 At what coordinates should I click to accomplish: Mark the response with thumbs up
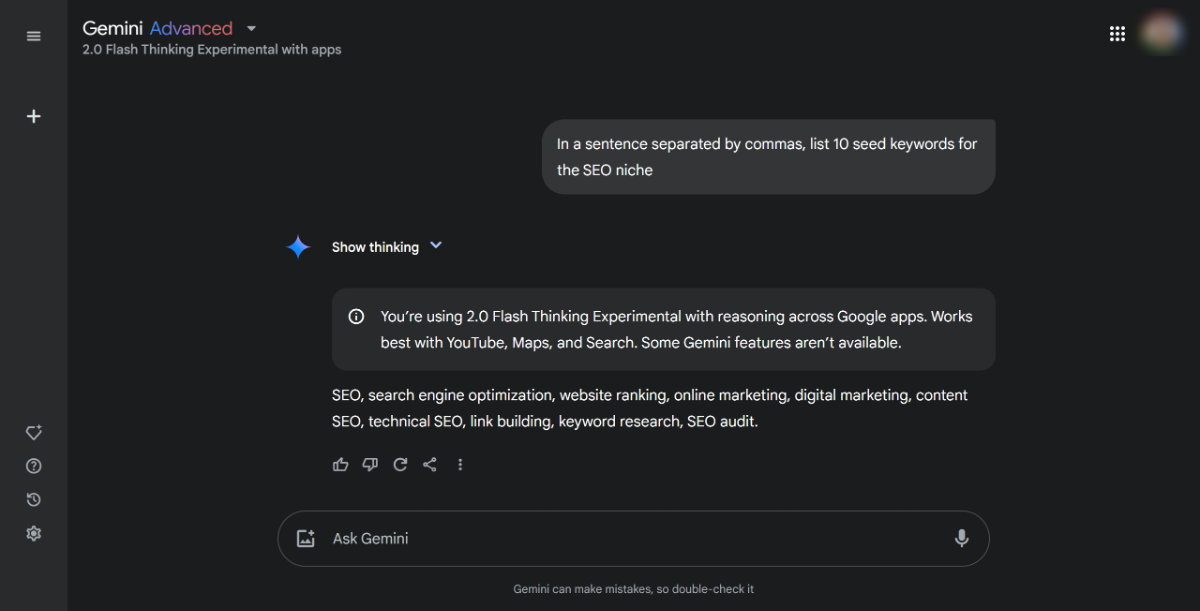coord(341,464)
